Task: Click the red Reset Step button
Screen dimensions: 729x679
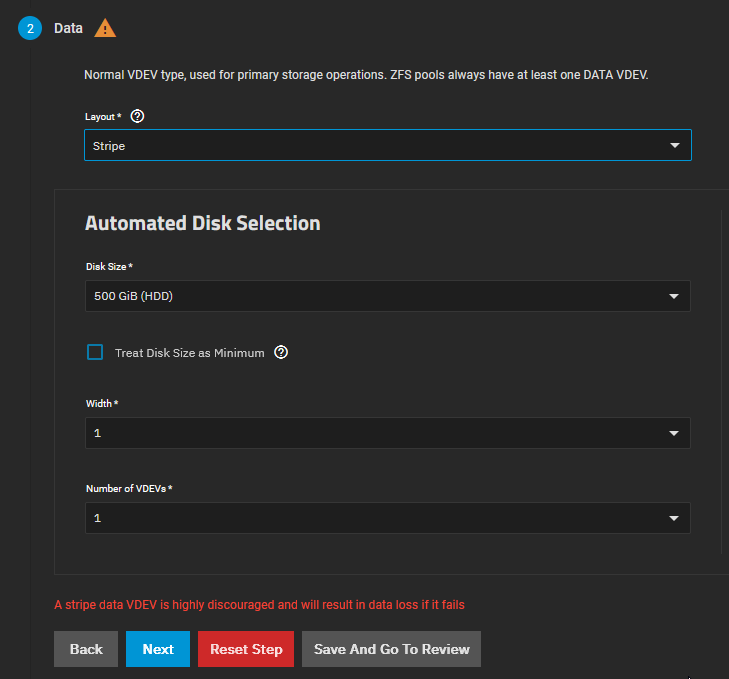Action: pos(246,649)
